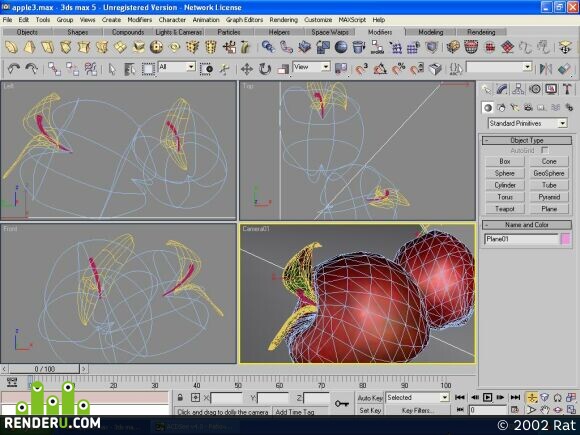Switch to the Lights & Cameras tab

click(179, 32)
